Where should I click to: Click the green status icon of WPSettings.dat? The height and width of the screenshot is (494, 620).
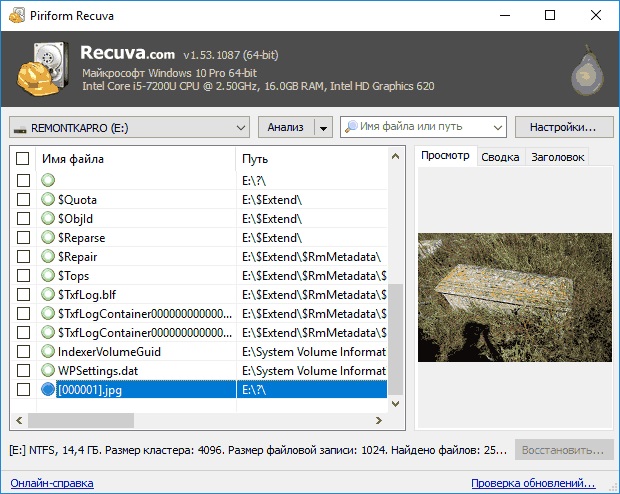48,371
